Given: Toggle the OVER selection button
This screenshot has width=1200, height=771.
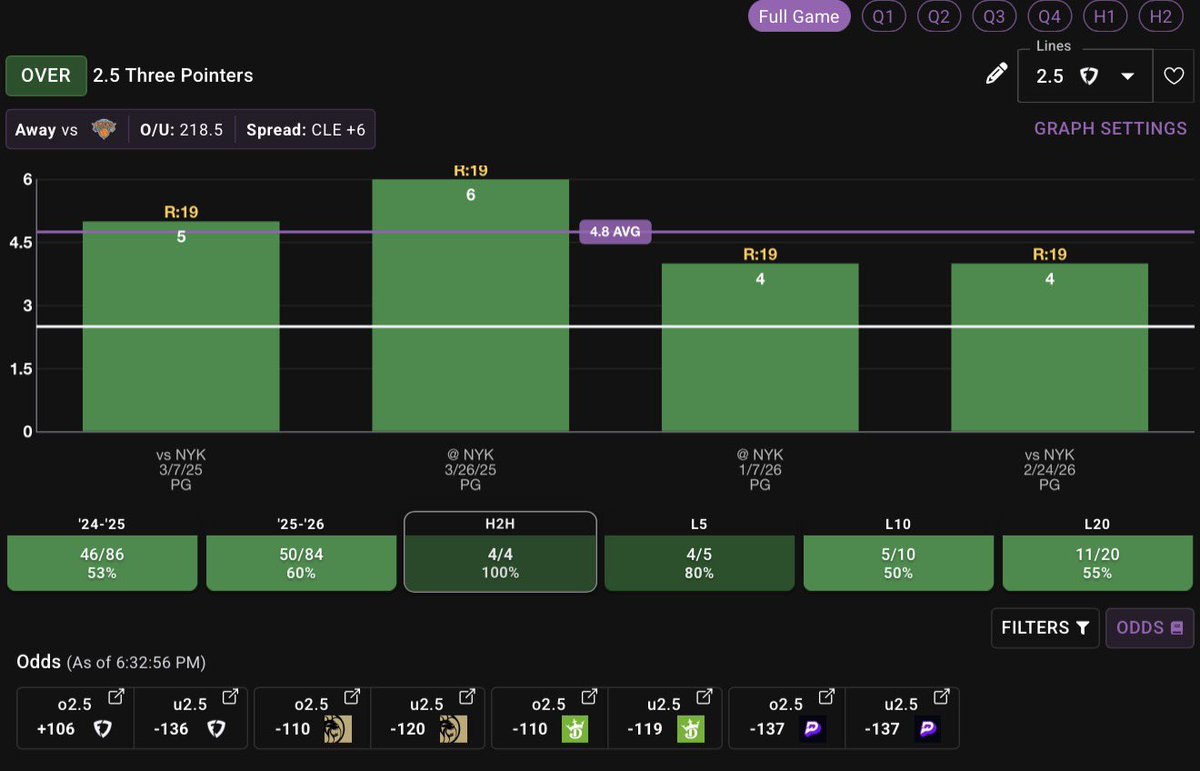Looking at the screenshot, I should (x=45, y=75).
